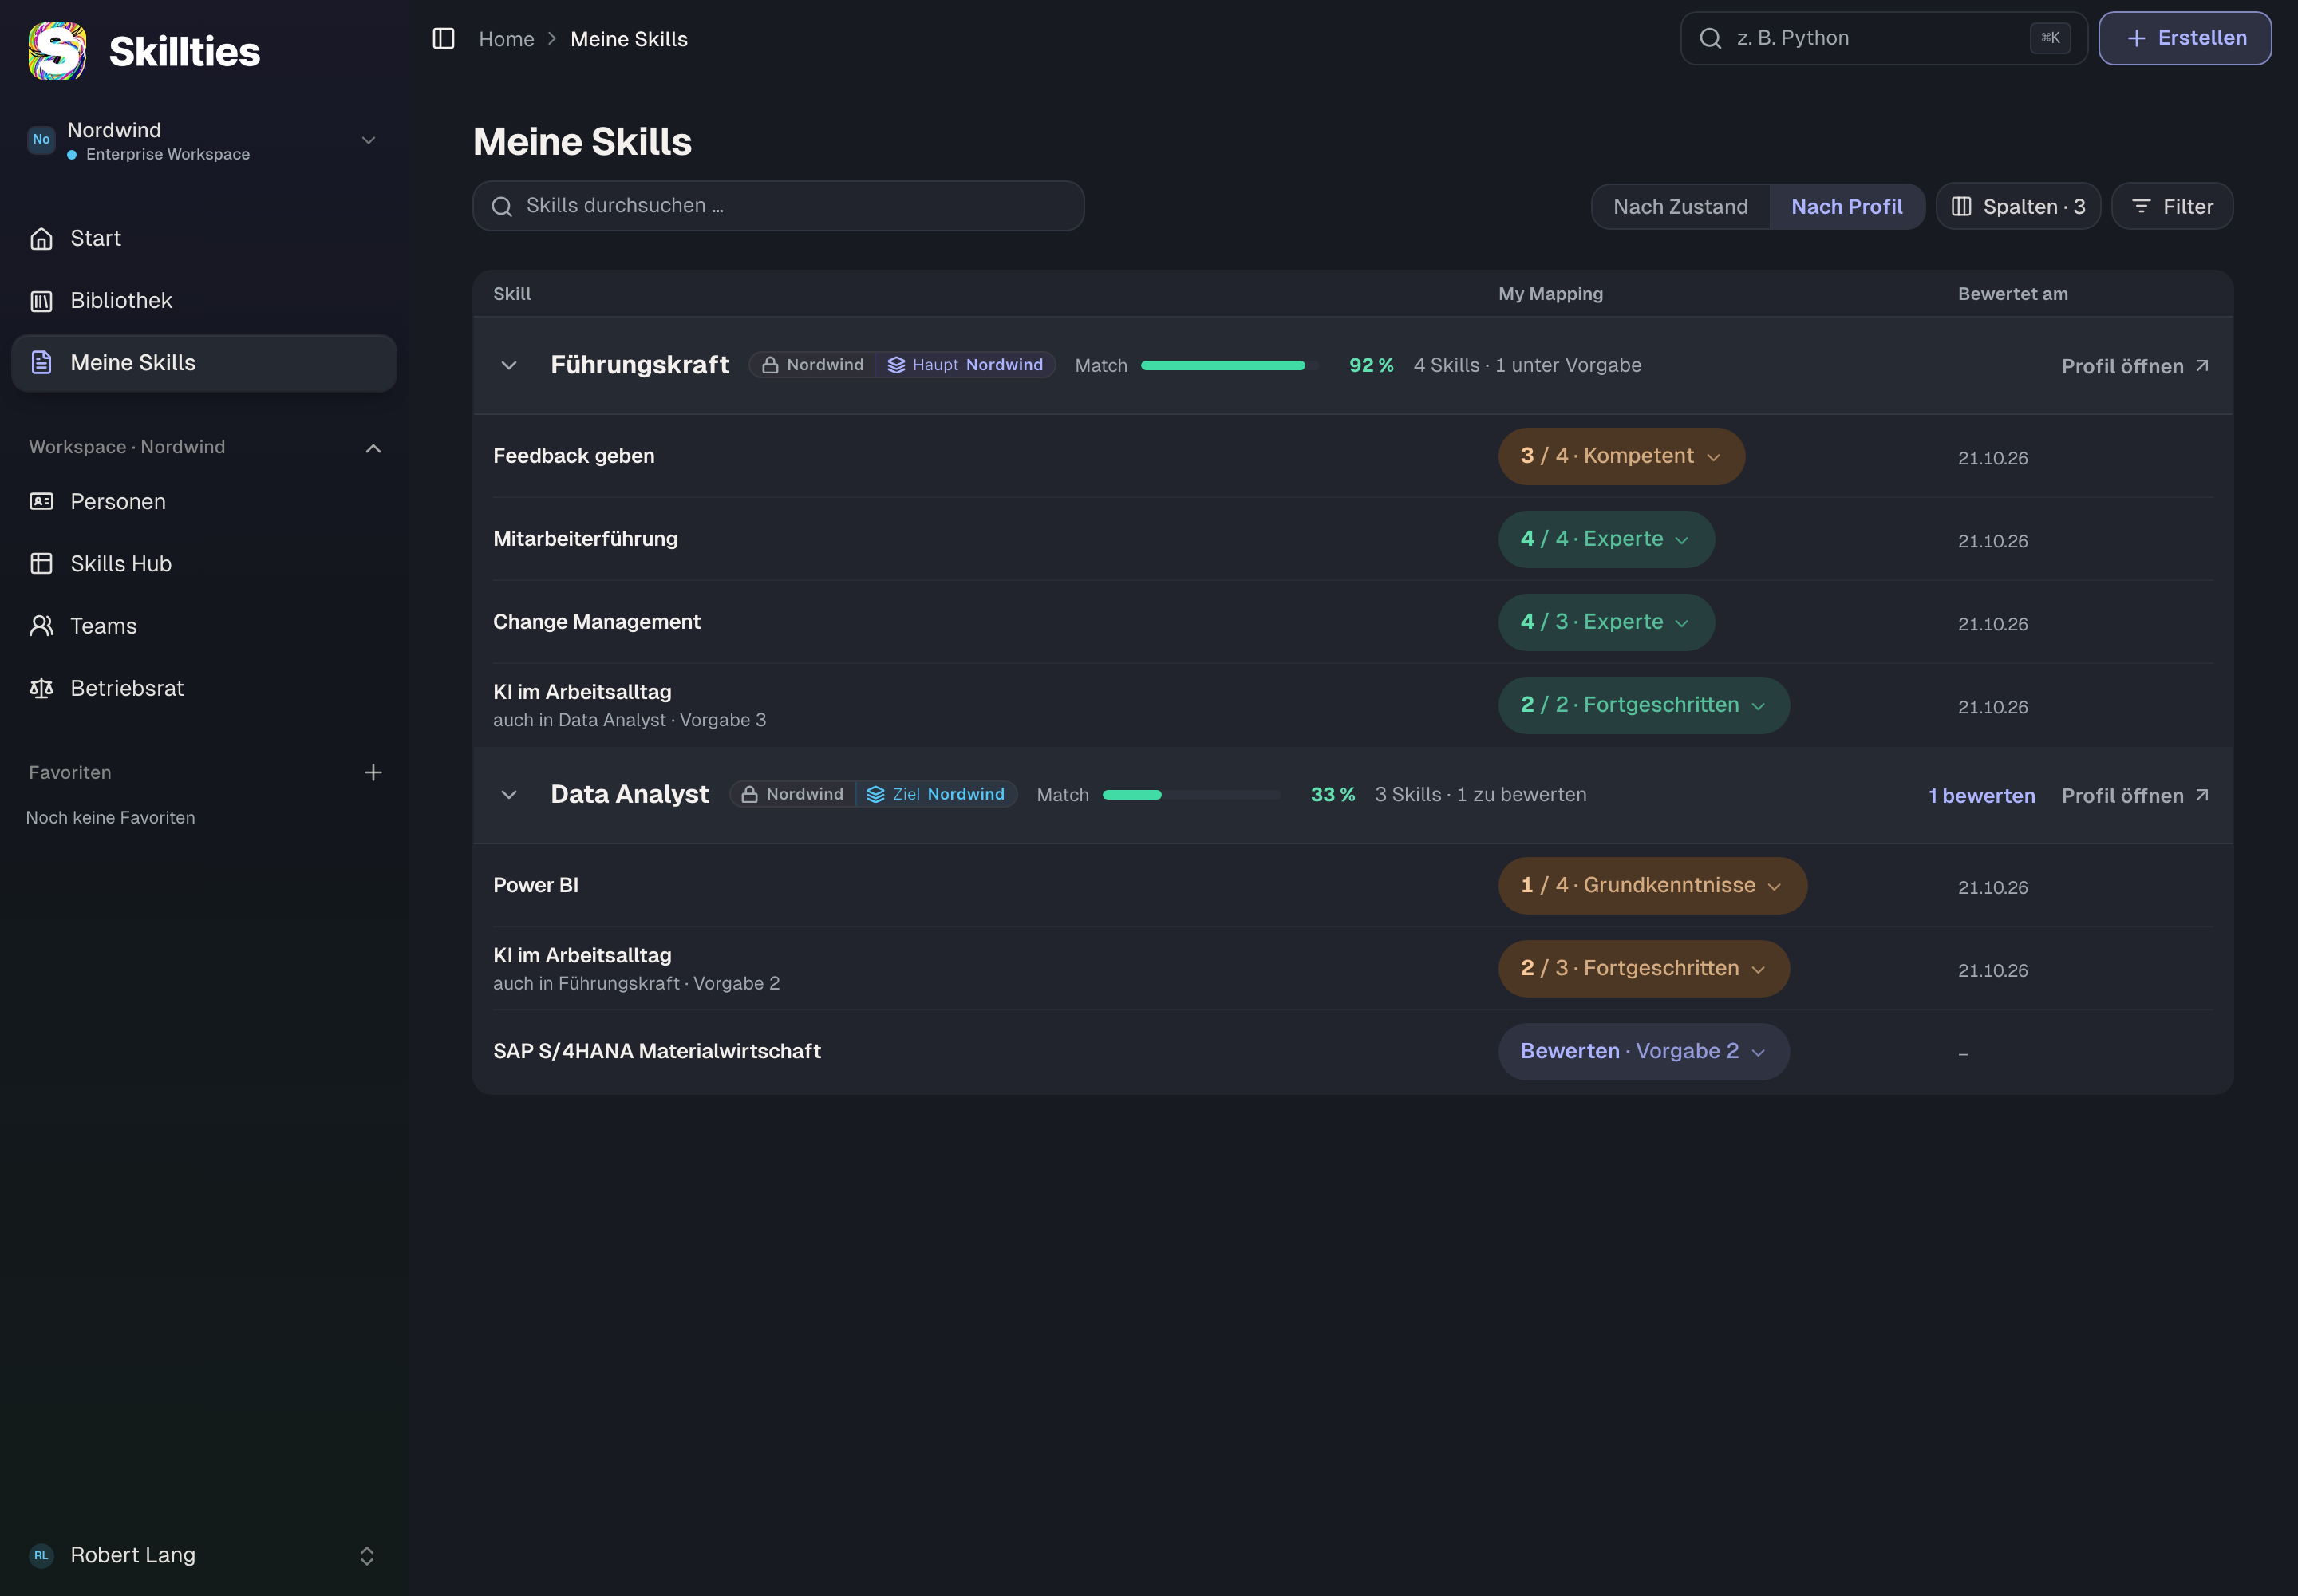2298x1596 pixels.
Task: Click the lock Nordwind badge on Führungskraft
Action: (812, 365)
